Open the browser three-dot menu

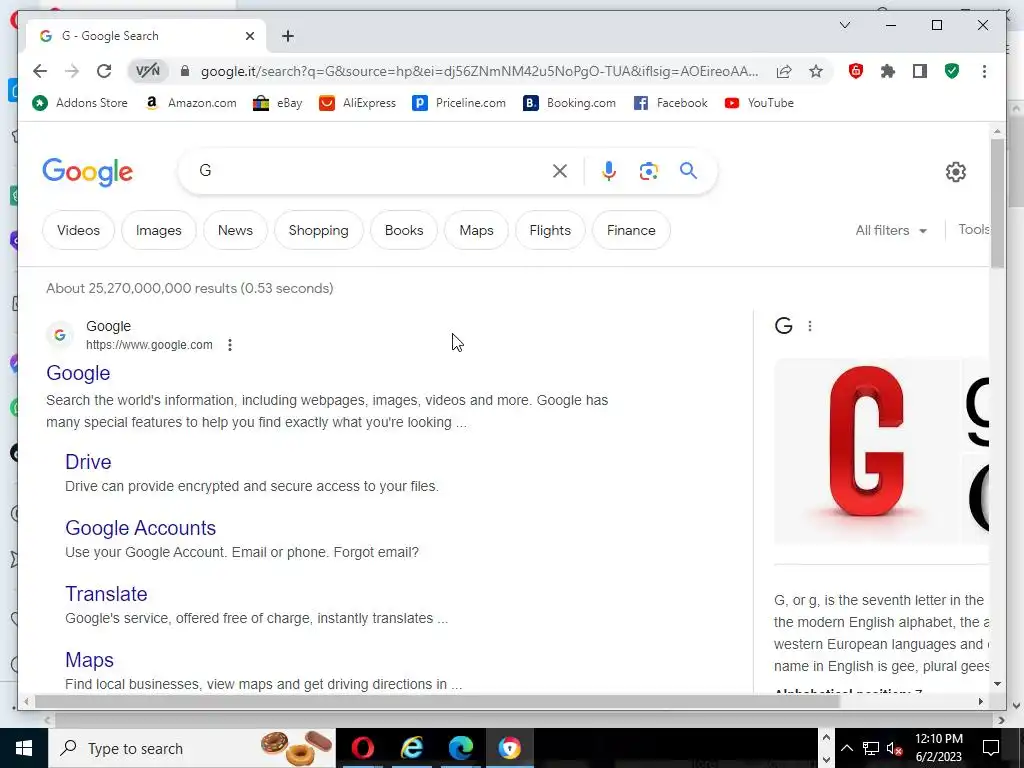point(984,71)
